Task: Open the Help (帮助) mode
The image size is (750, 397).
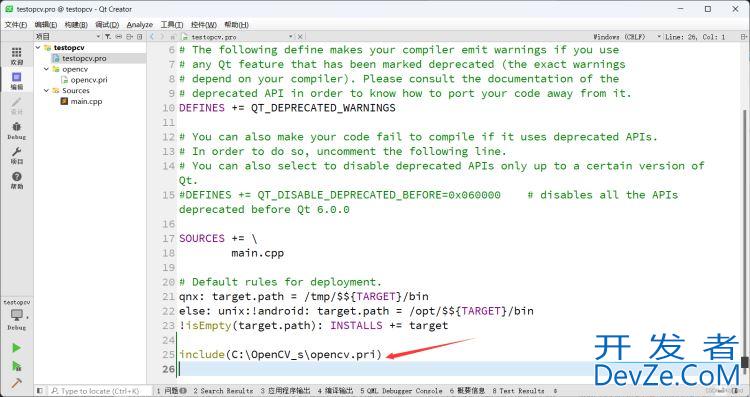Action: [x=16, y=180]
